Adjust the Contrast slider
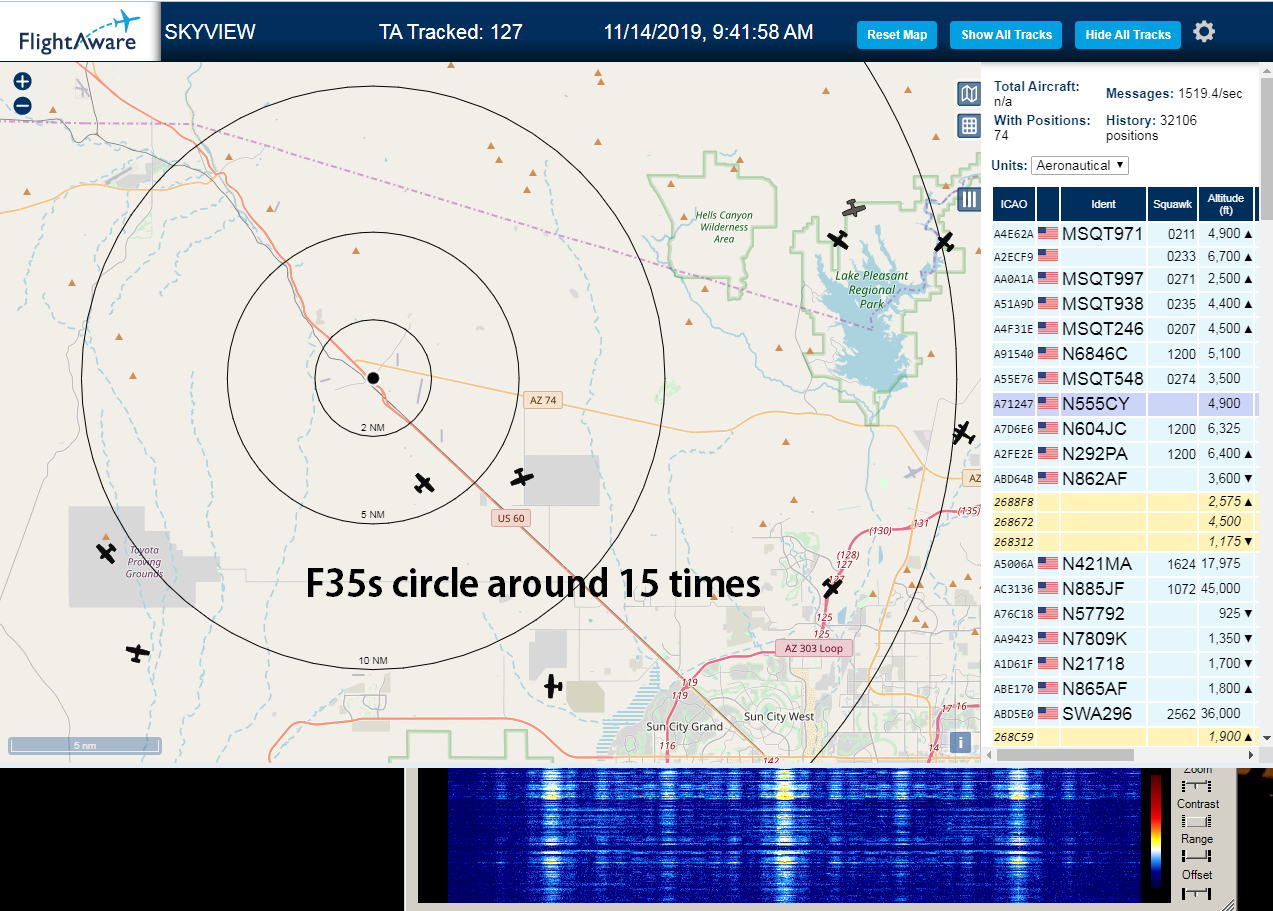 pos(1197,821)
